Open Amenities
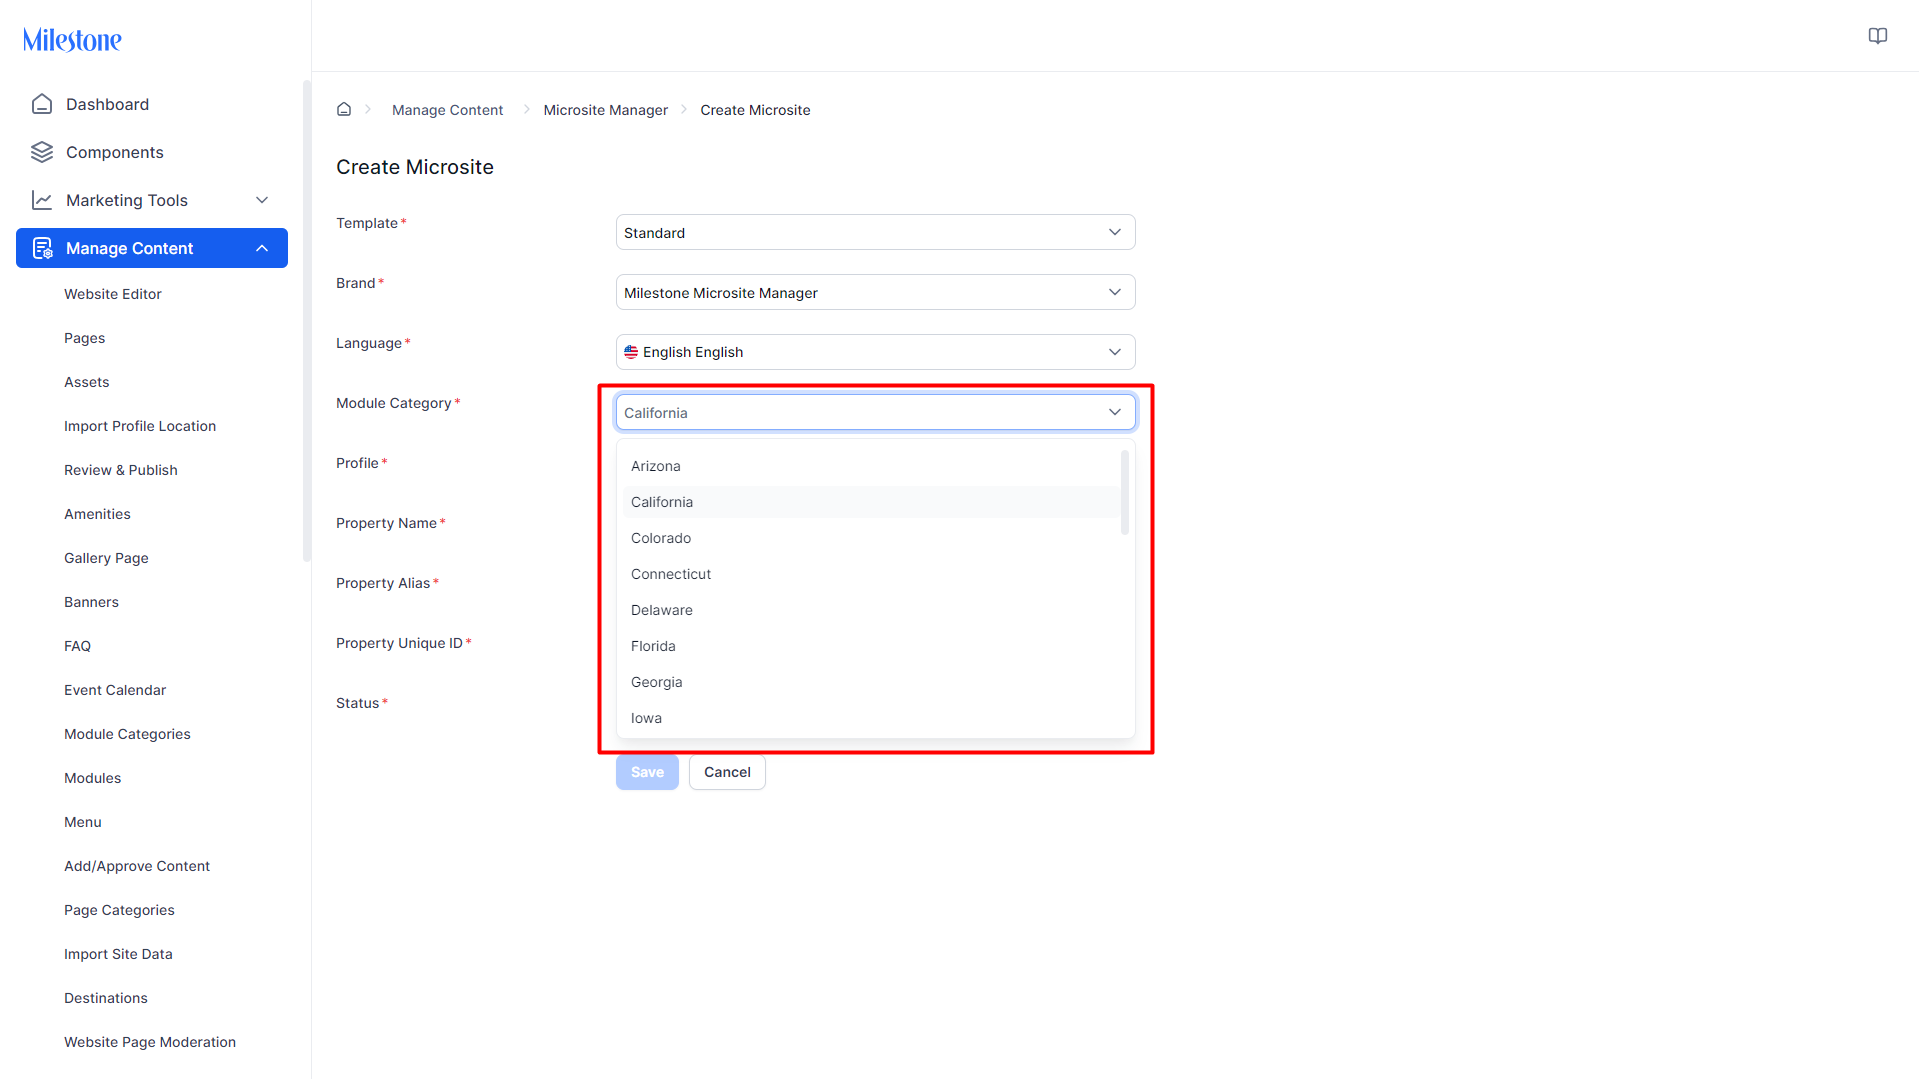This screenshot has width=1919, height=1079. [x=97, y=514]
